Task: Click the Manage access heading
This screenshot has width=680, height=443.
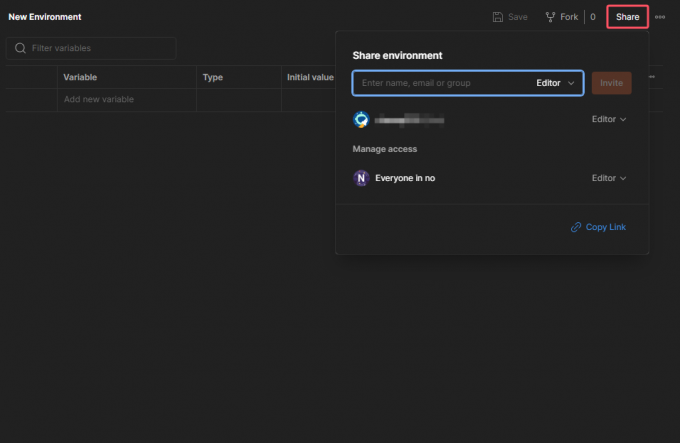Action: [385, 149]
